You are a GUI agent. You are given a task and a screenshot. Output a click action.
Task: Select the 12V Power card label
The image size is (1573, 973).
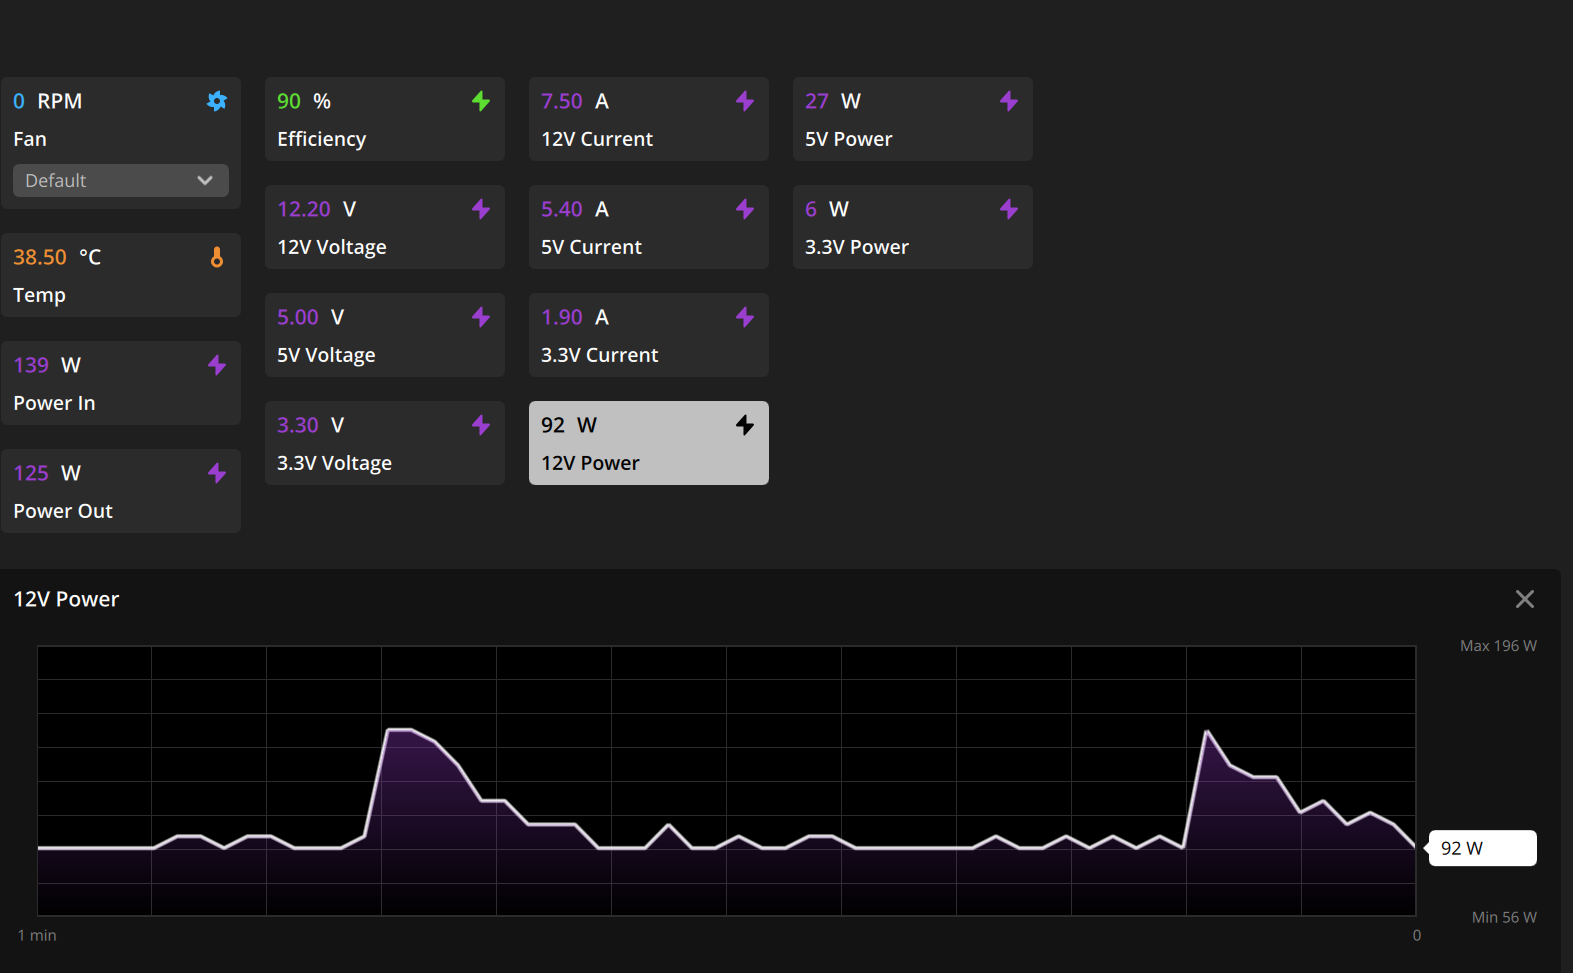tap(590, 463)
